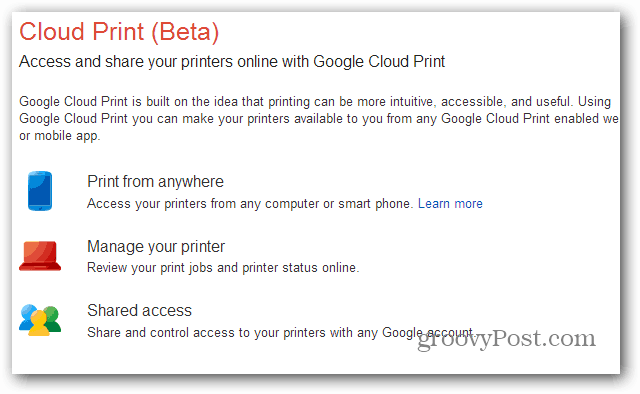Select the Print from anywhere heading
640x394 pixels.
tap(156, 182)
